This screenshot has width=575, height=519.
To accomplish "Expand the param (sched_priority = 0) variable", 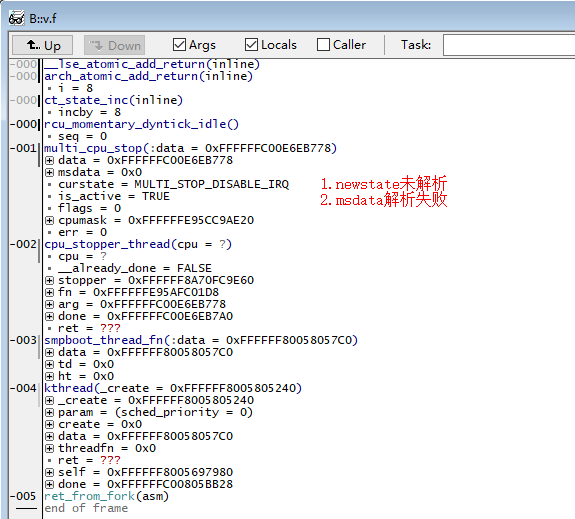I will 50,413.
